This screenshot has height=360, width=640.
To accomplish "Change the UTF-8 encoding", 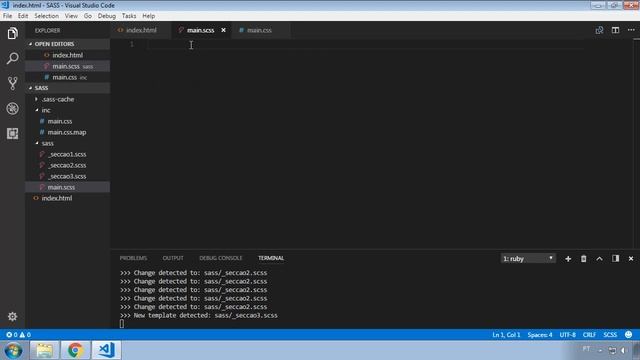I will (567, 335).
